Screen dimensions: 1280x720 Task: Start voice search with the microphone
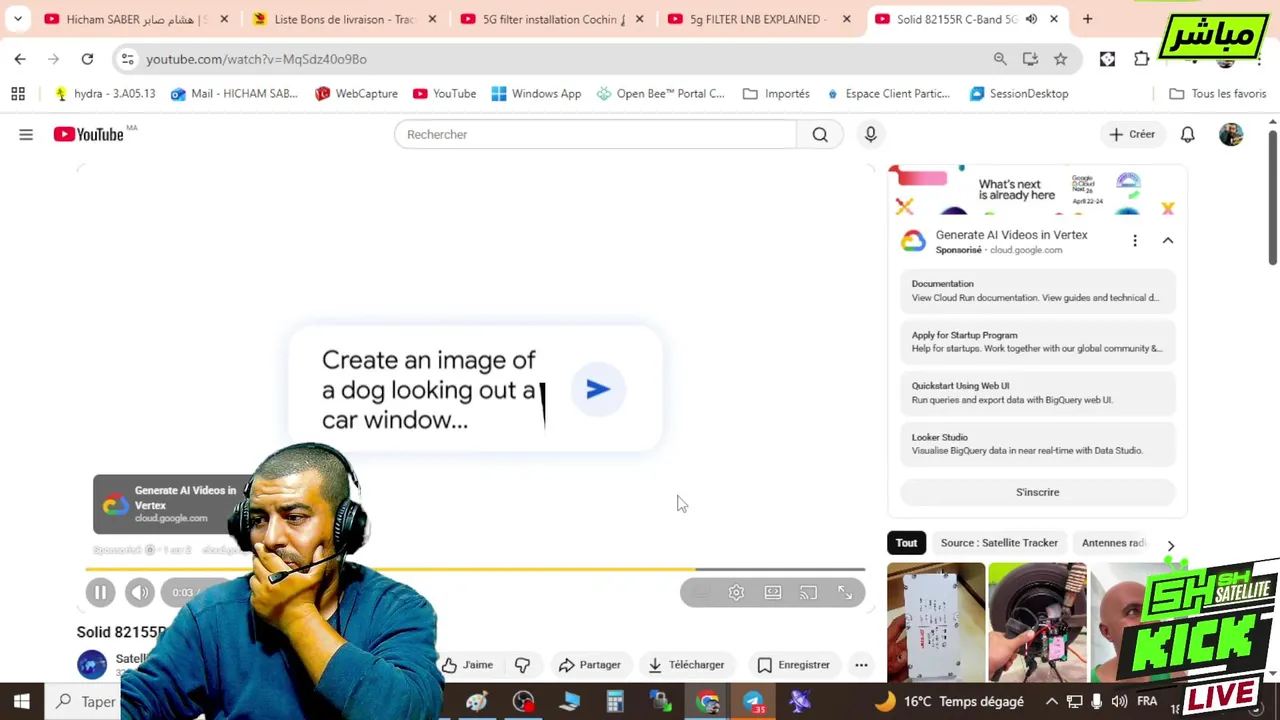point(870,134)
